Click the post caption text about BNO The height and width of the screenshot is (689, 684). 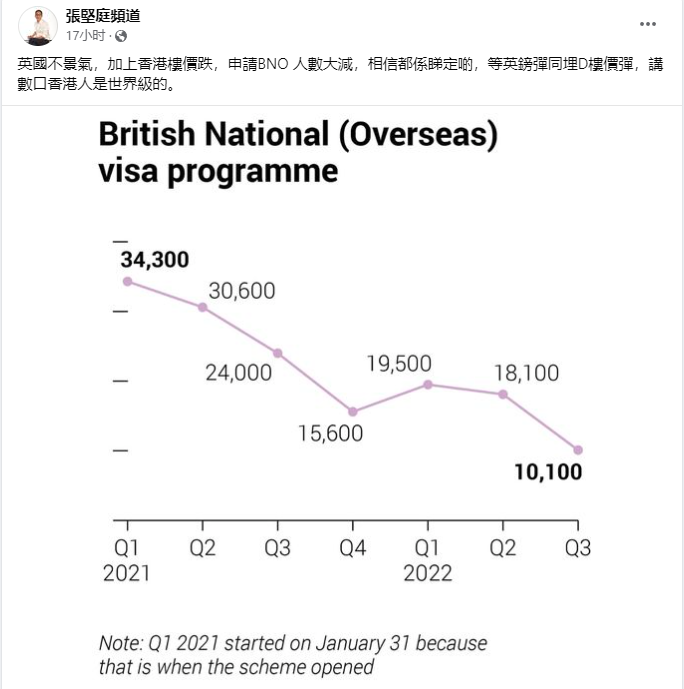[340, 73]
